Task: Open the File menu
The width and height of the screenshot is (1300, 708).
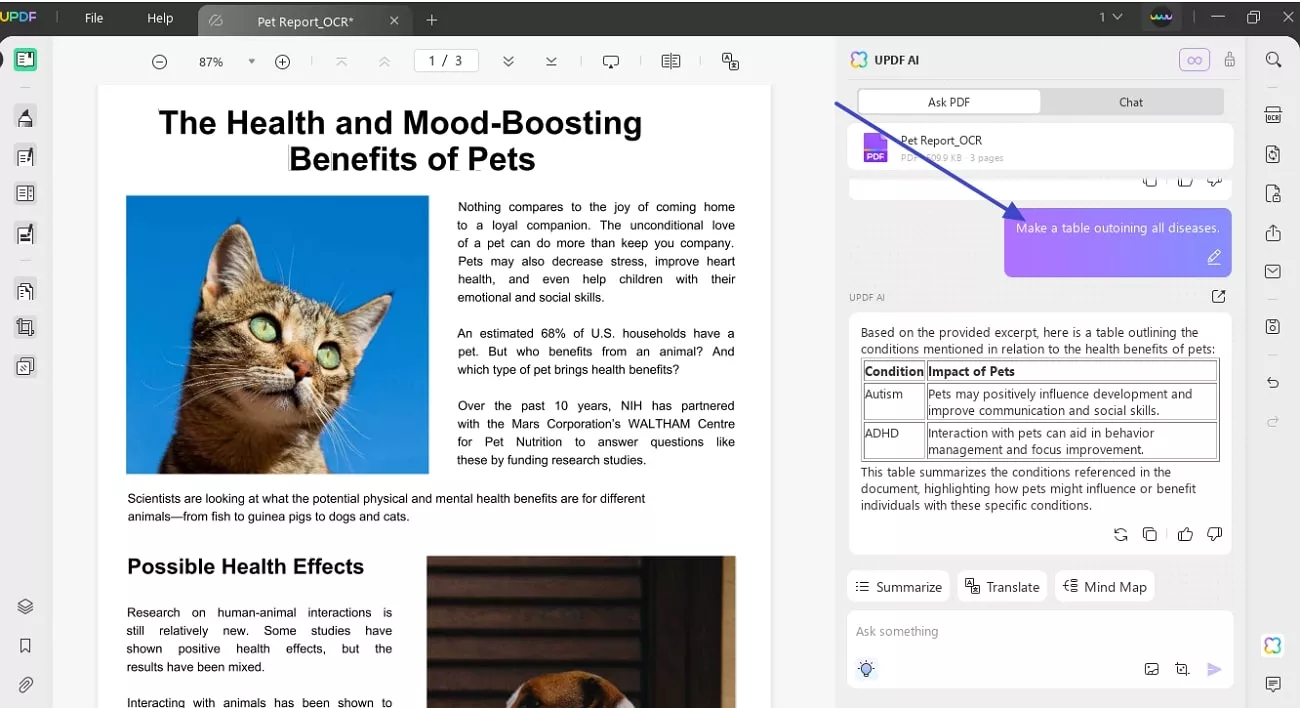Action: [x=94, y=18]
